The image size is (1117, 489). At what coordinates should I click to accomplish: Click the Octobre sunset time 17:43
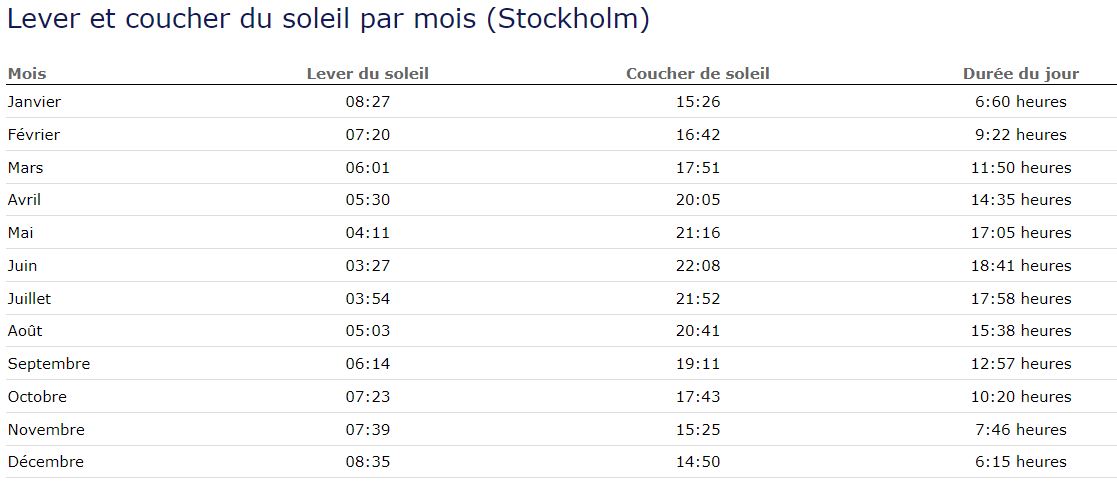point(697,397)
